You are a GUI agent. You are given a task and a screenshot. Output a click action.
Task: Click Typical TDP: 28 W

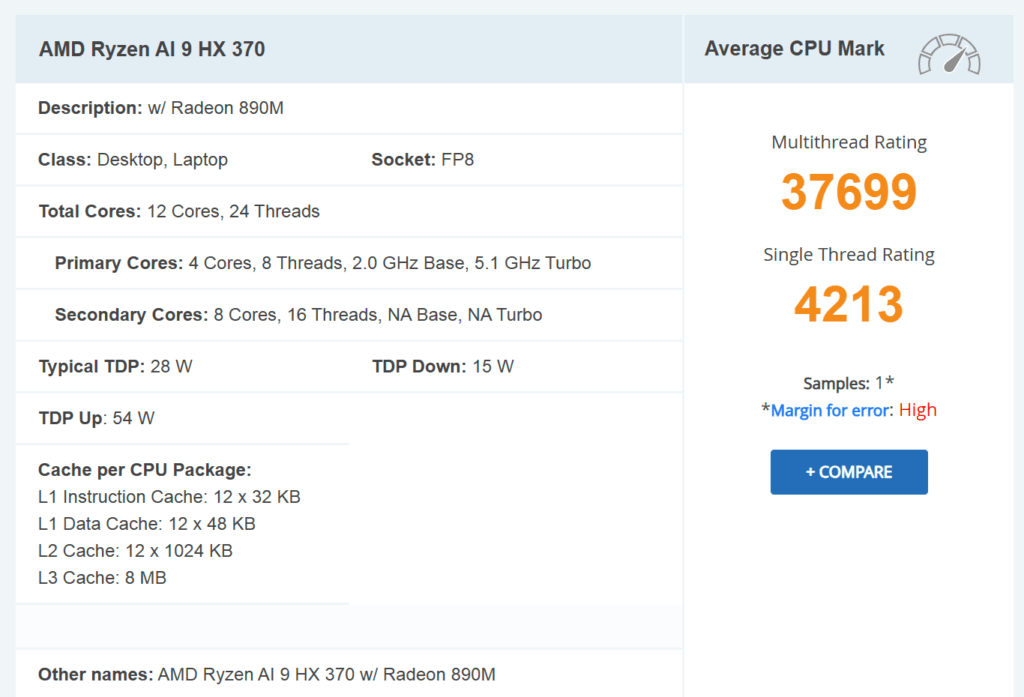pos(115,366)
